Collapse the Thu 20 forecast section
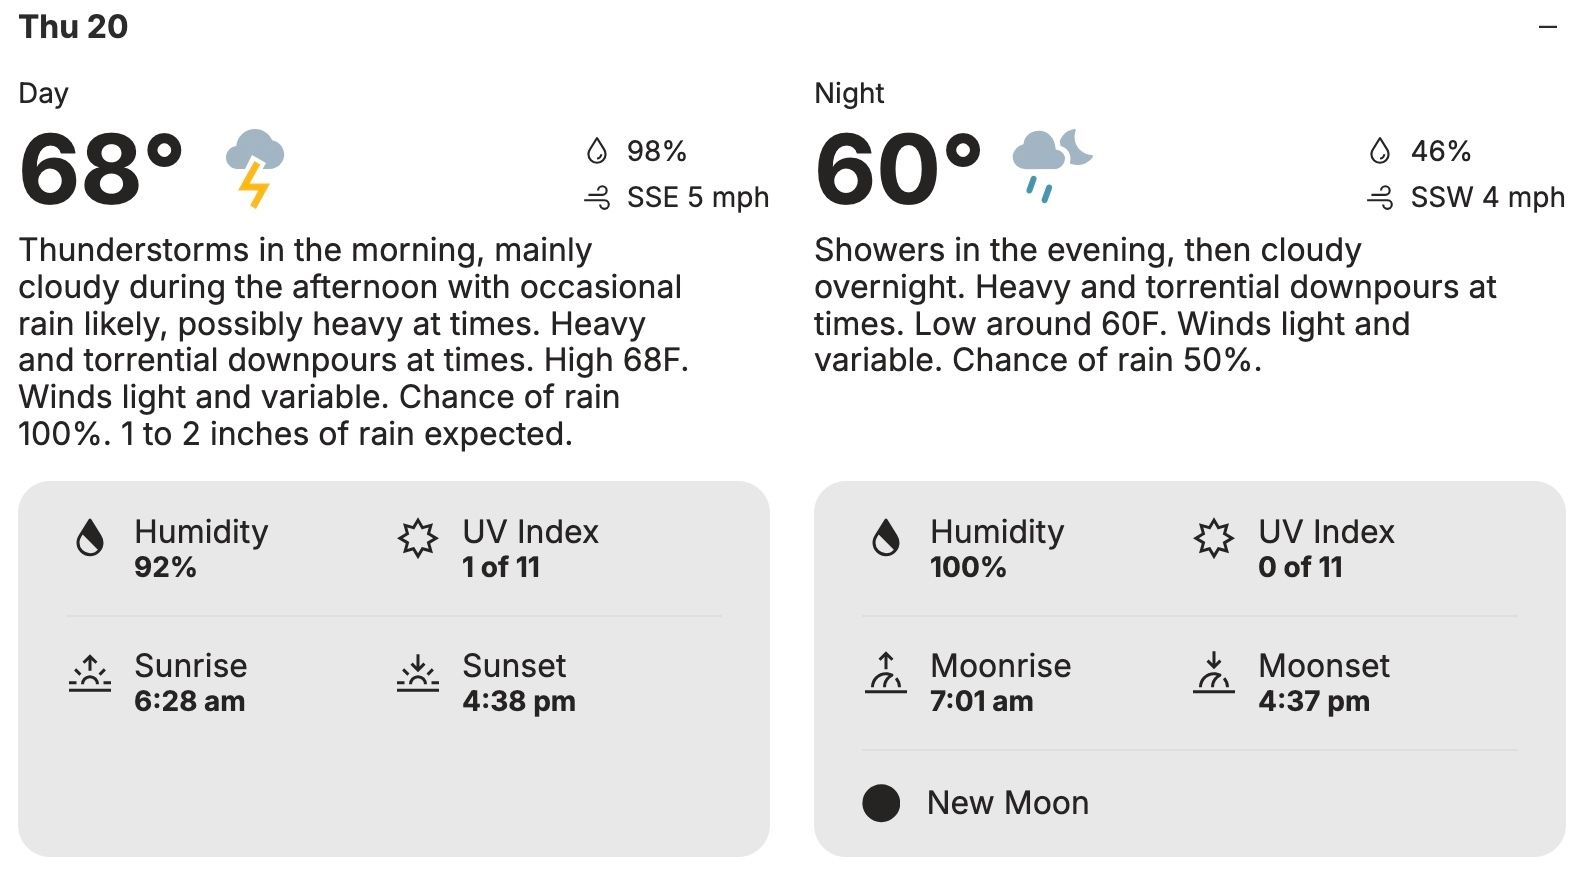Screen dimensions: 1584x876 pyautogui.click(x=1548, y=27)
